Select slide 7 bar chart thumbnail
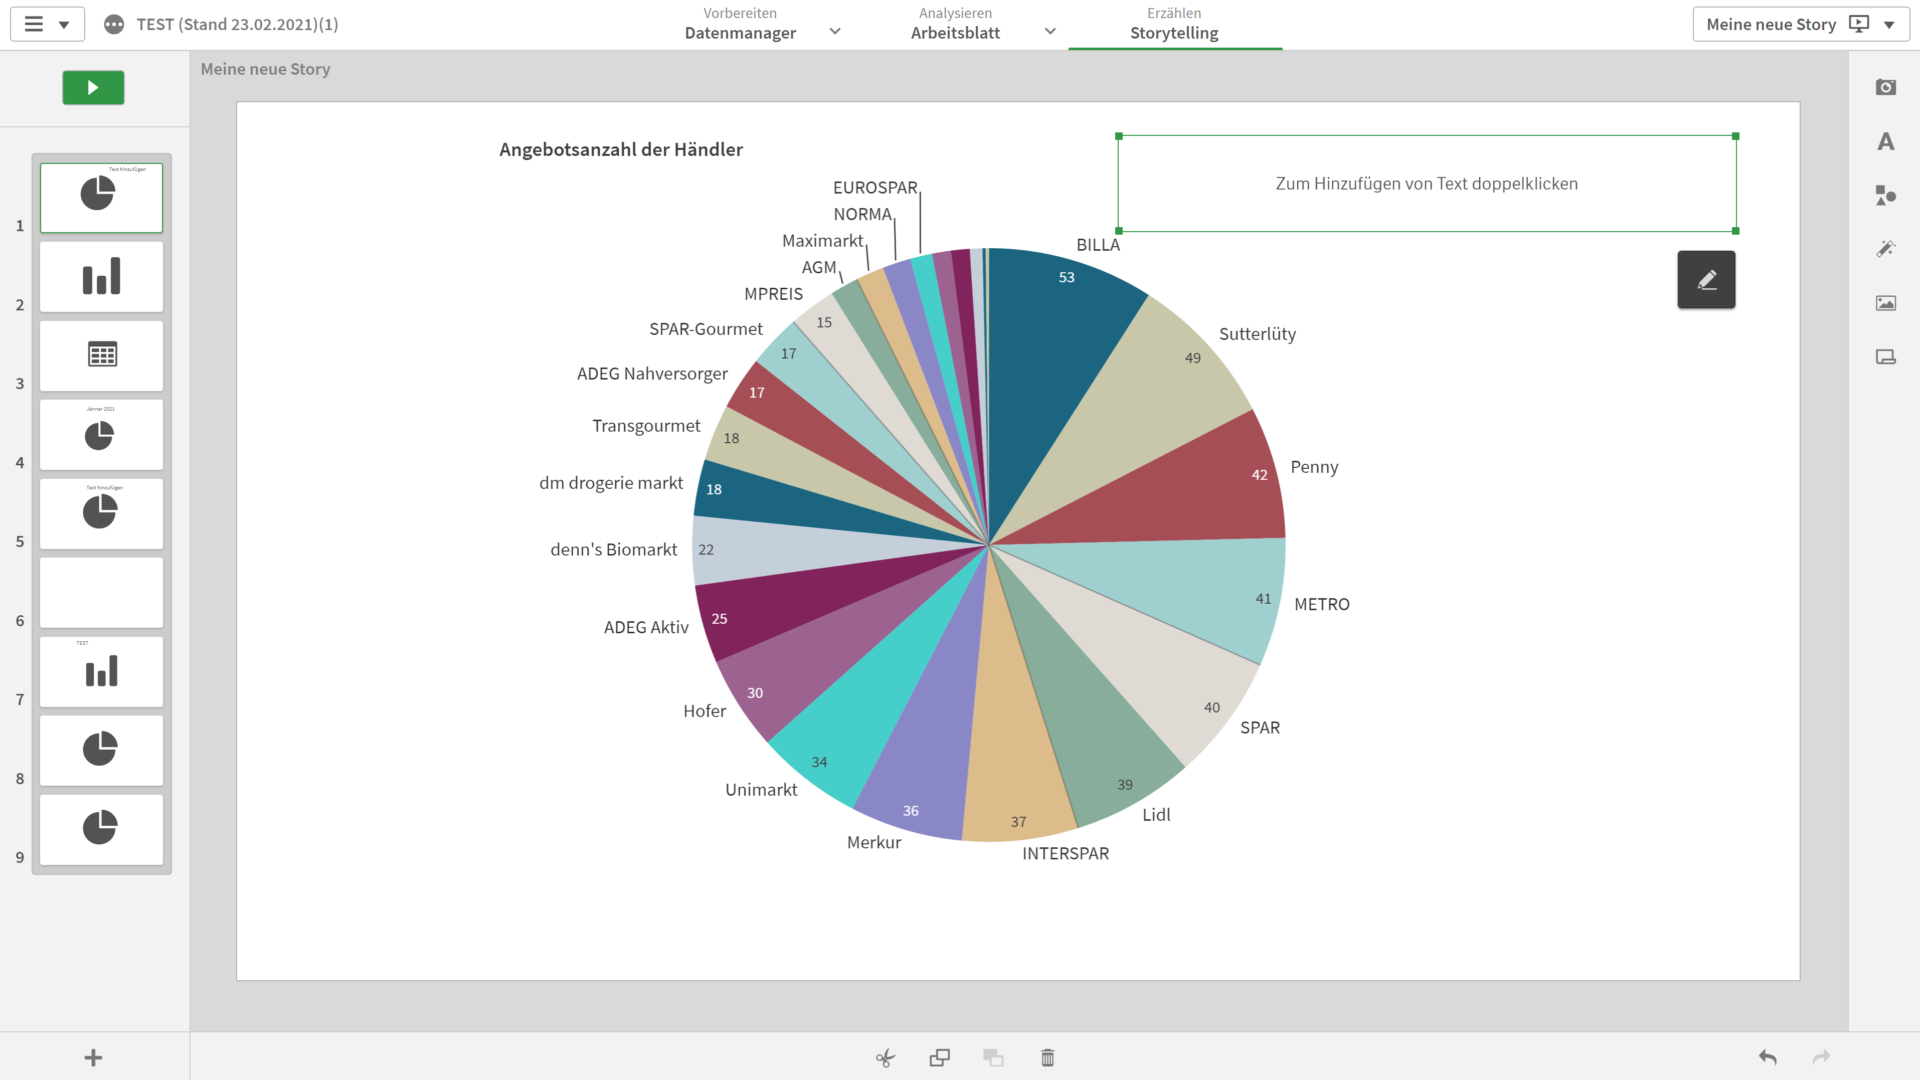This screenshot has height=1080, width=1920. (101, 671)
